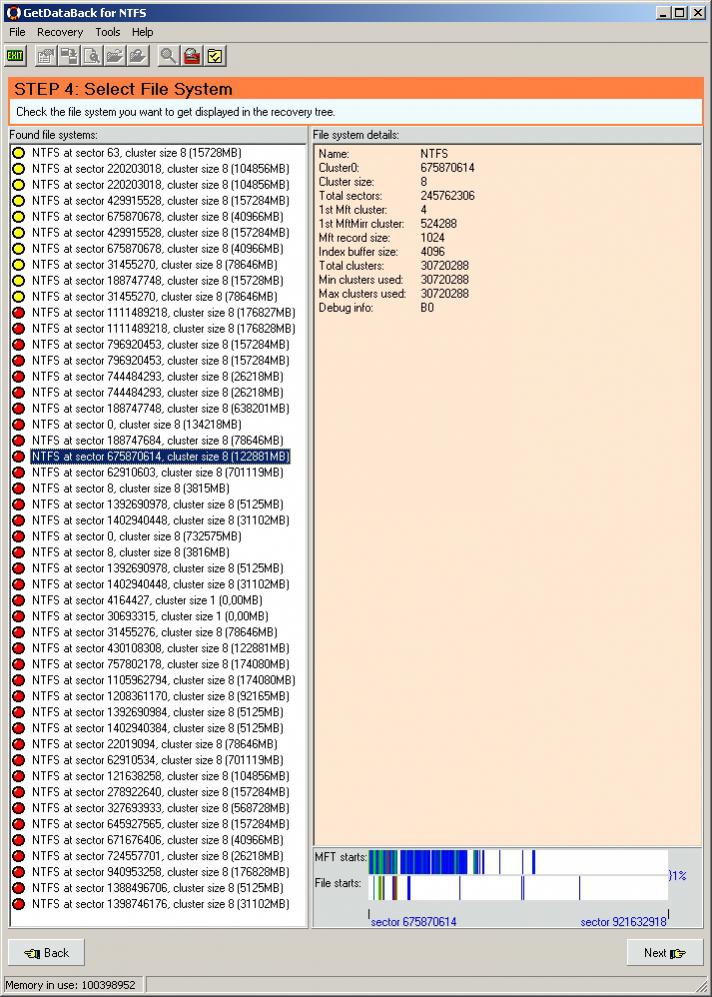Click the document preview magnifier toolbar icon
Screen dimensions: 712x997
(x=92, y=56)
